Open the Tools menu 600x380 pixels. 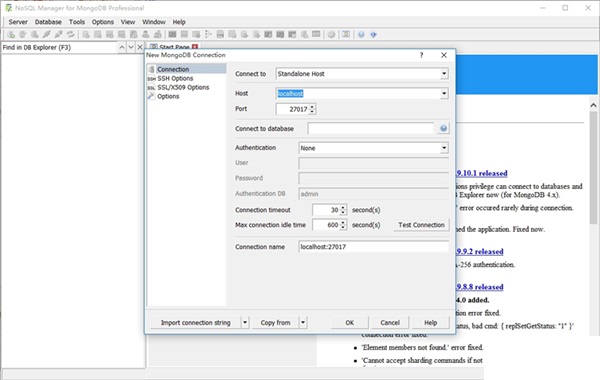[77, 22]
